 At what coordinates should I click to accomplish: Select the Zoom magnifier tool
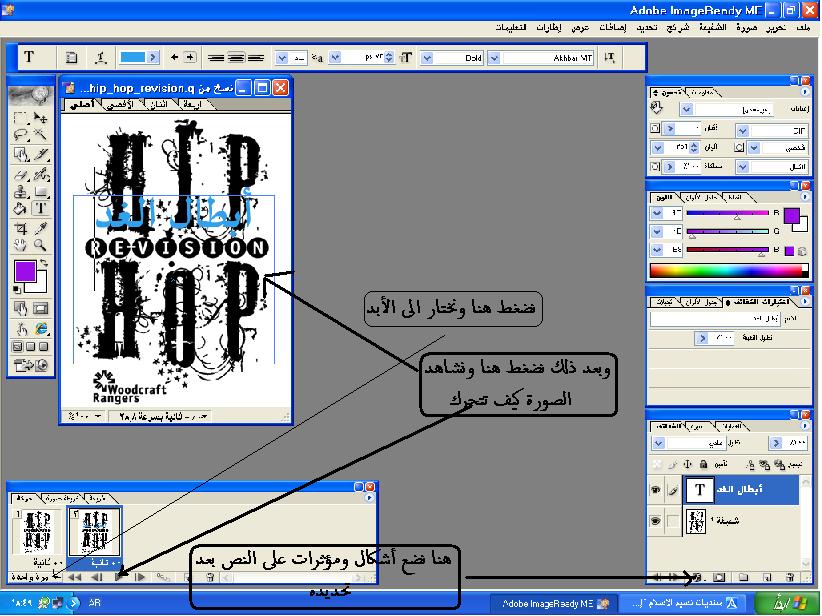click(x=41, y=245)
